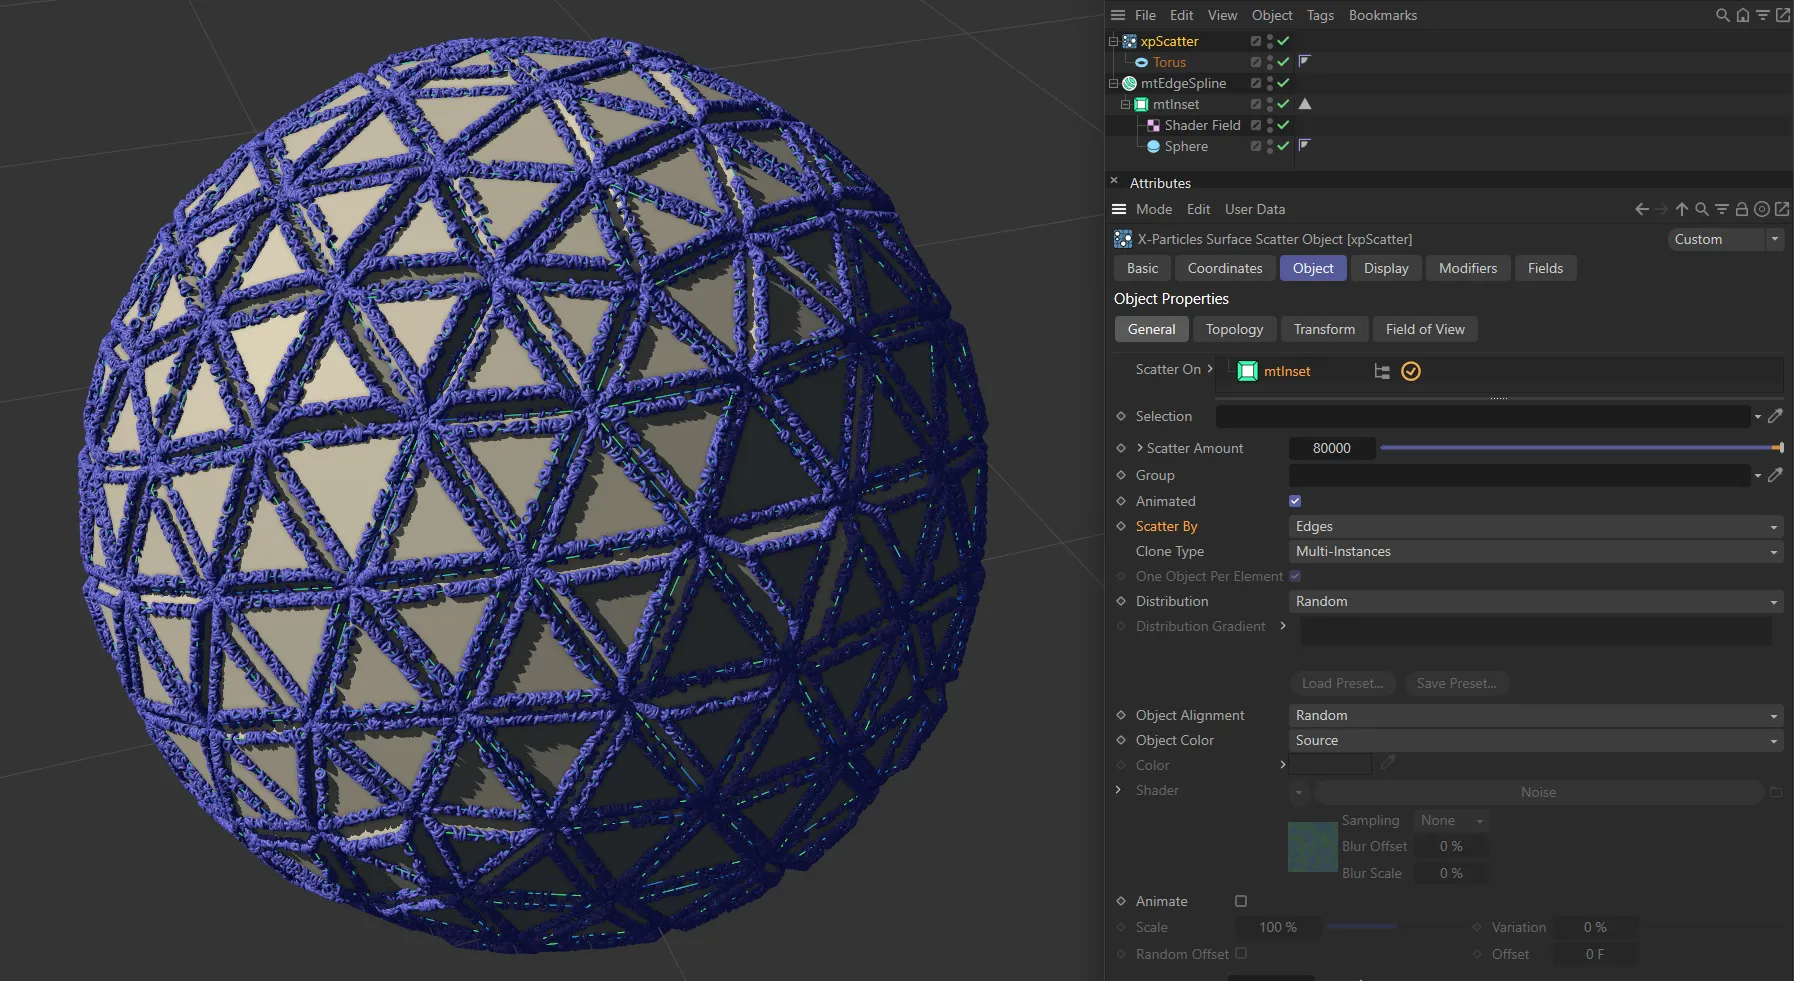Screen dimensions: 1794x981
Task: Open the Clone Type dropdown
Action: pos(1535,551)
